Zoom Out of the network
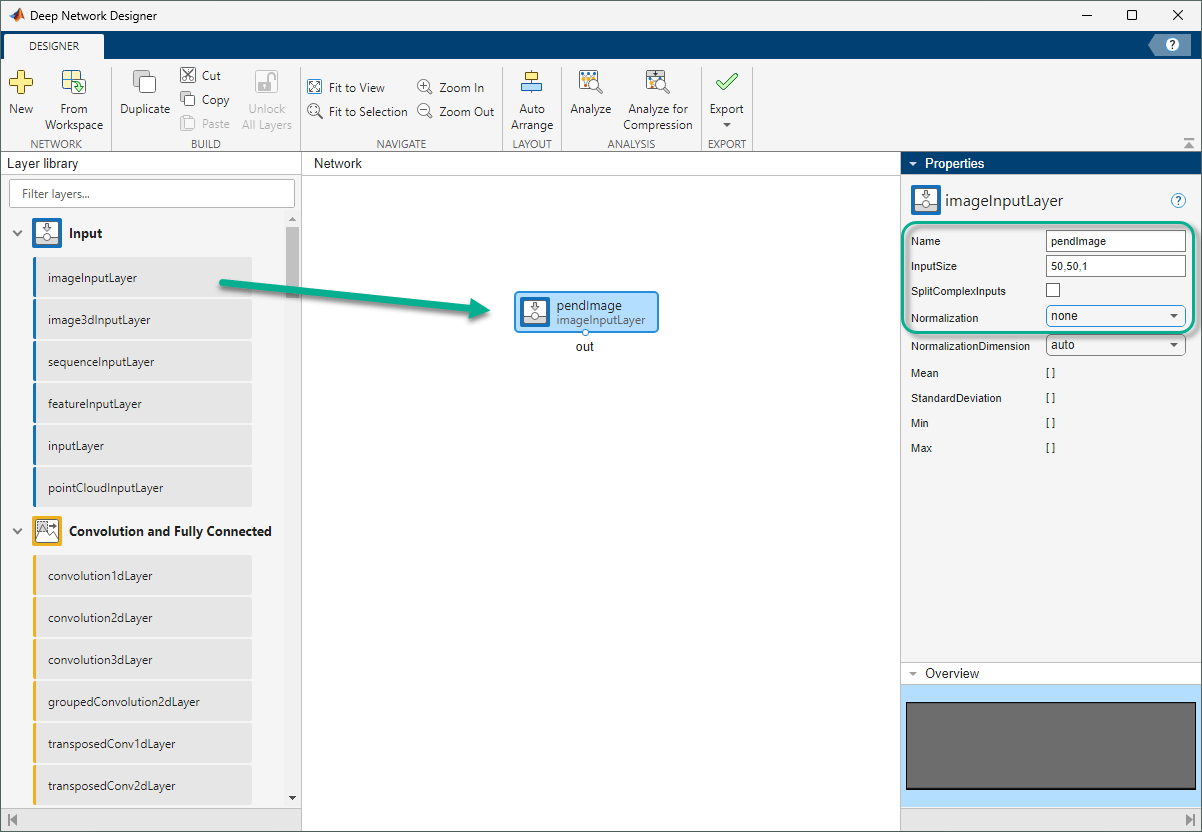The height and width of the screenshot is (832, 1202). (455, 112)
